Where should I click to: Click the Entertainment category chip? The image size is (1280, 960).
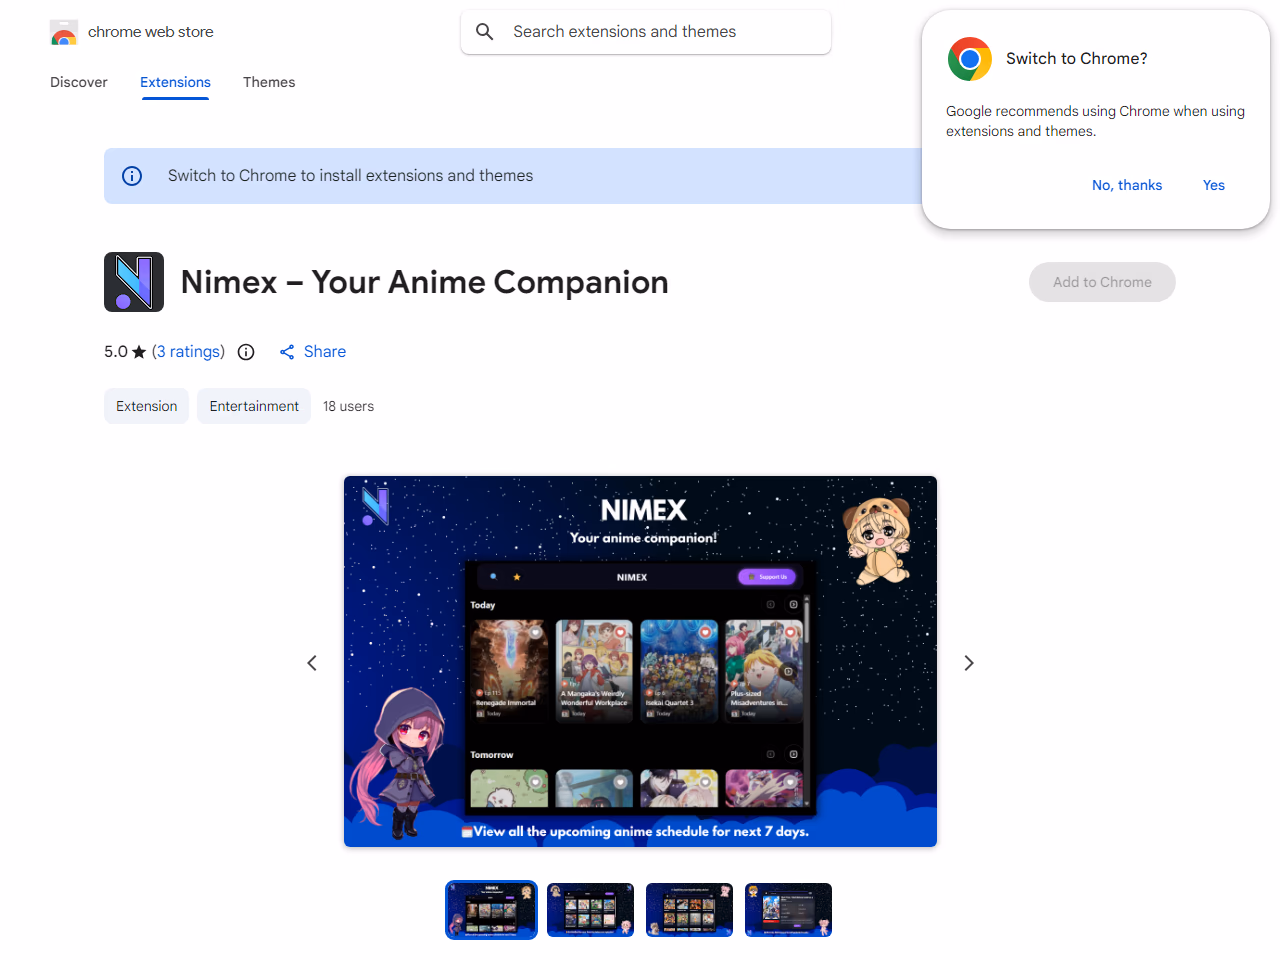tap(254, 406)
